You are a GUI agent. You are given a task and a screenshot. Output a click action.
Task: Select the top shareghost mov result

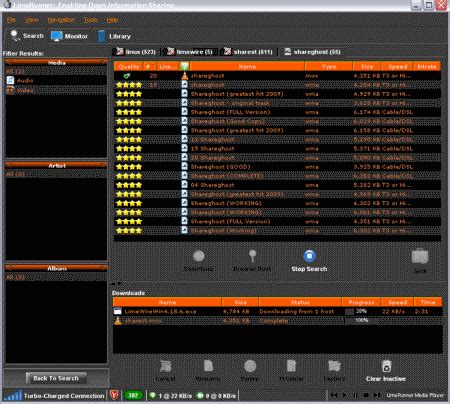(277, 76)
